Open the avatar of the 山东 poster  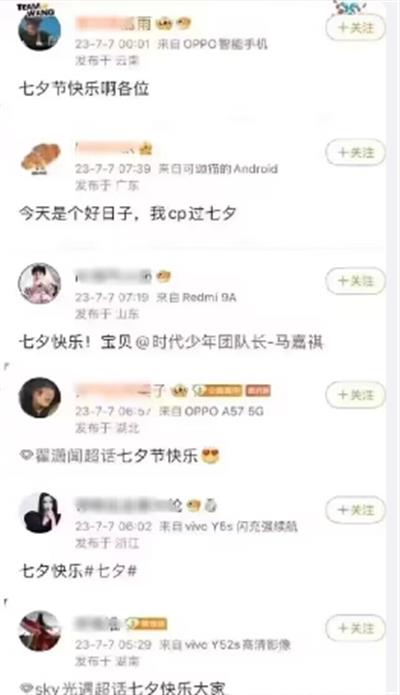[x=39, y=283]
